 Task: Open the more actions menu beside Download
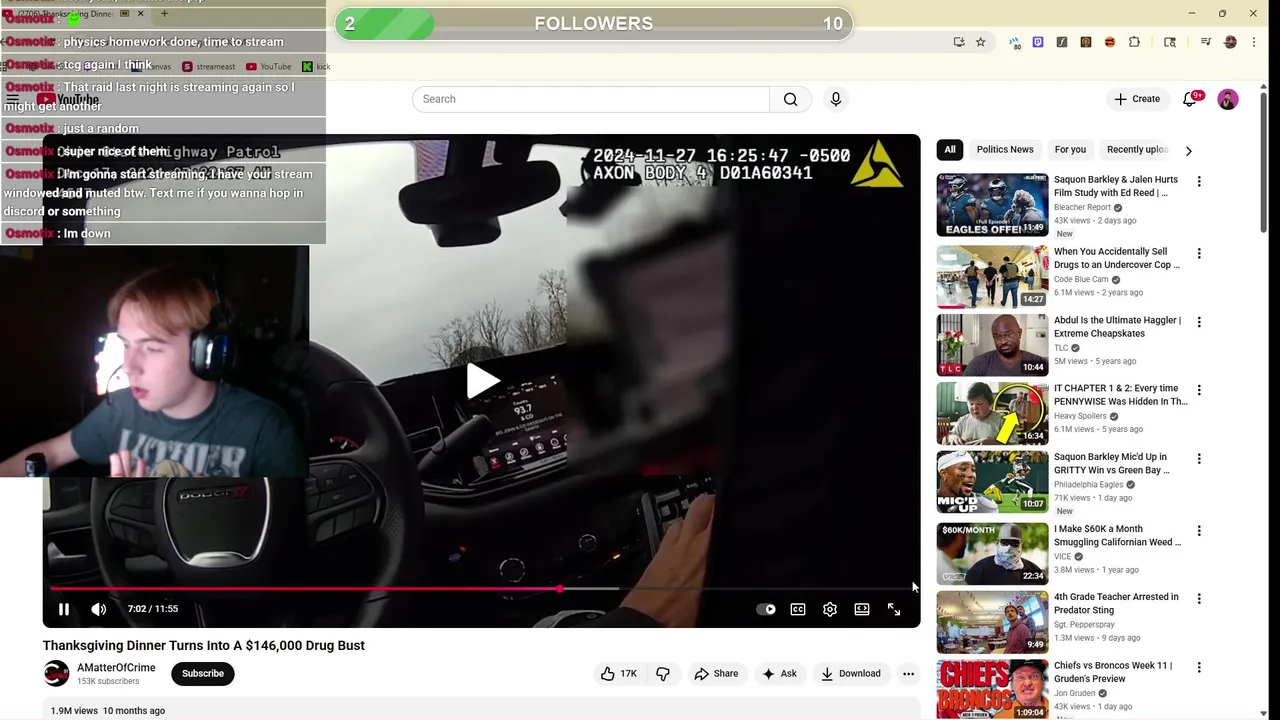point(908,674)
